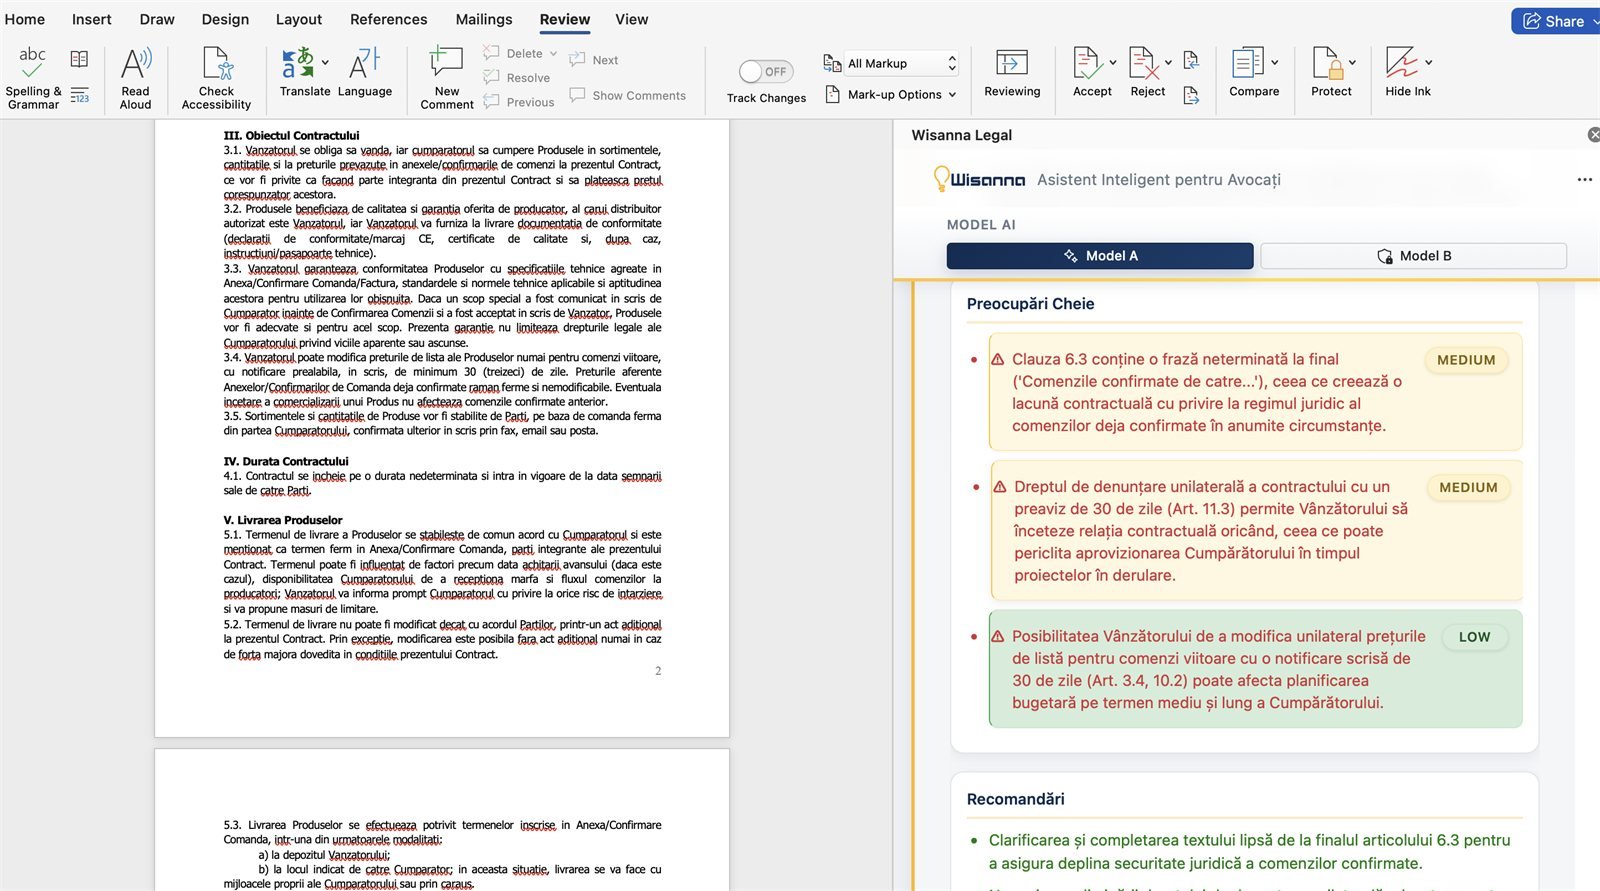Screen dimensions: 1600x891
Task: Open Mark-up Options menu
Action: pos(891,94)
